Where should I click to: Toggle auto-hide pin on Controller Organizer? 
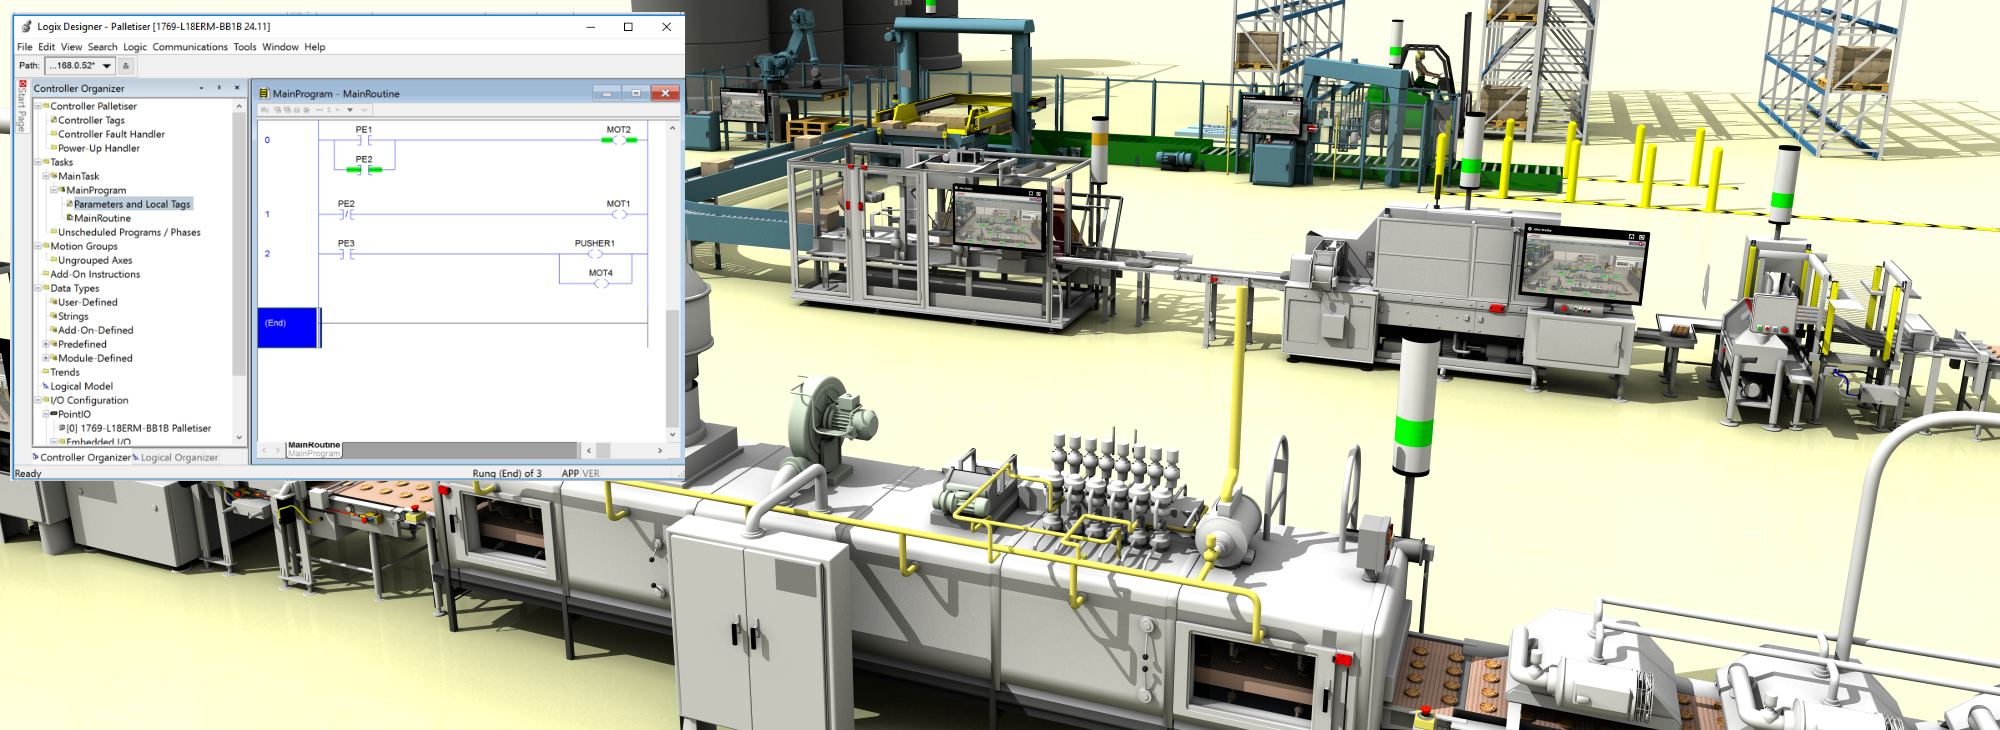pos(219,88)
